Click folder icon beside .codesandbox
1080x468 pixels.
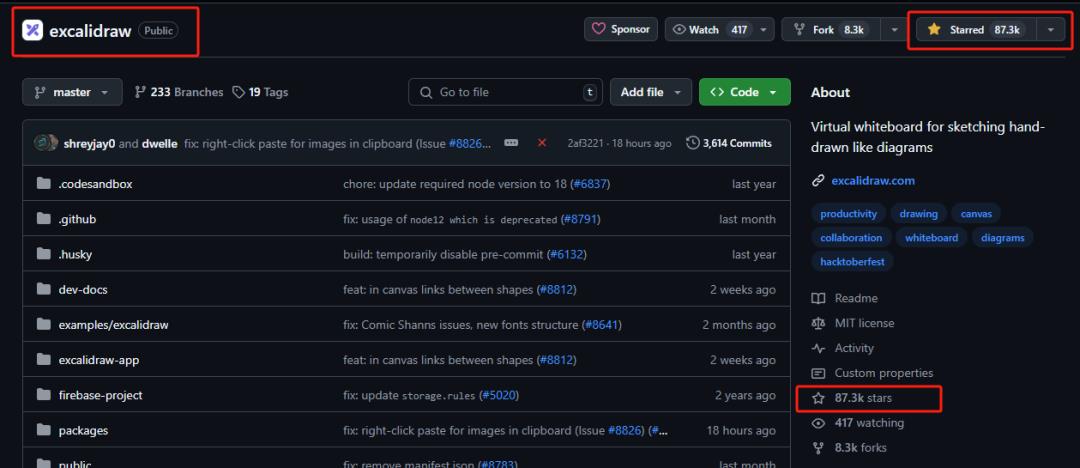pos(44,183)
